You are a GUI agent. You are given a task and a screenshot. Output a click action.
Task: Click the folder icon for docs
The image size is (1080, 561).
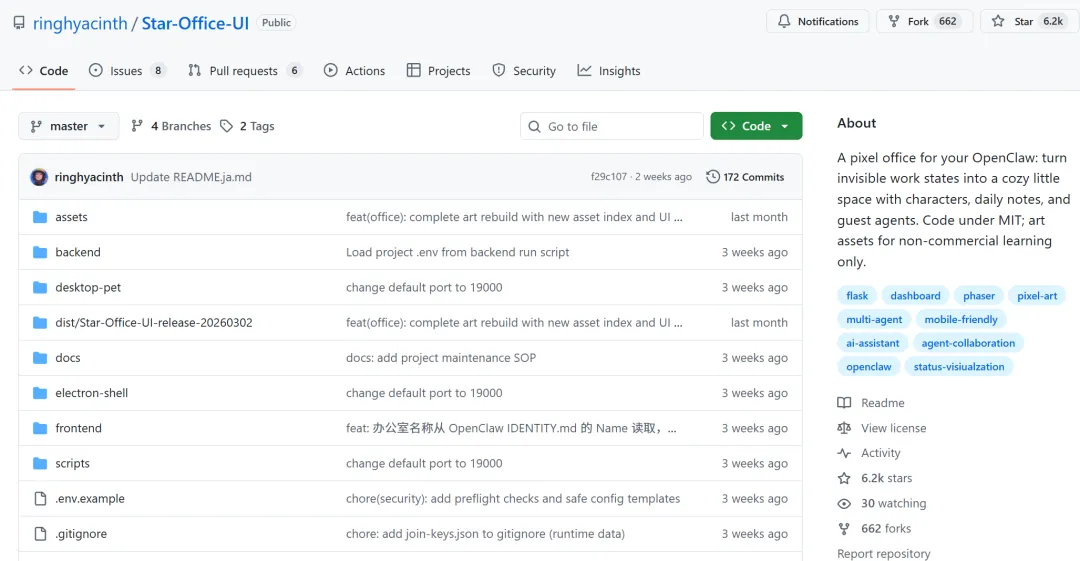tap(40, 358)
